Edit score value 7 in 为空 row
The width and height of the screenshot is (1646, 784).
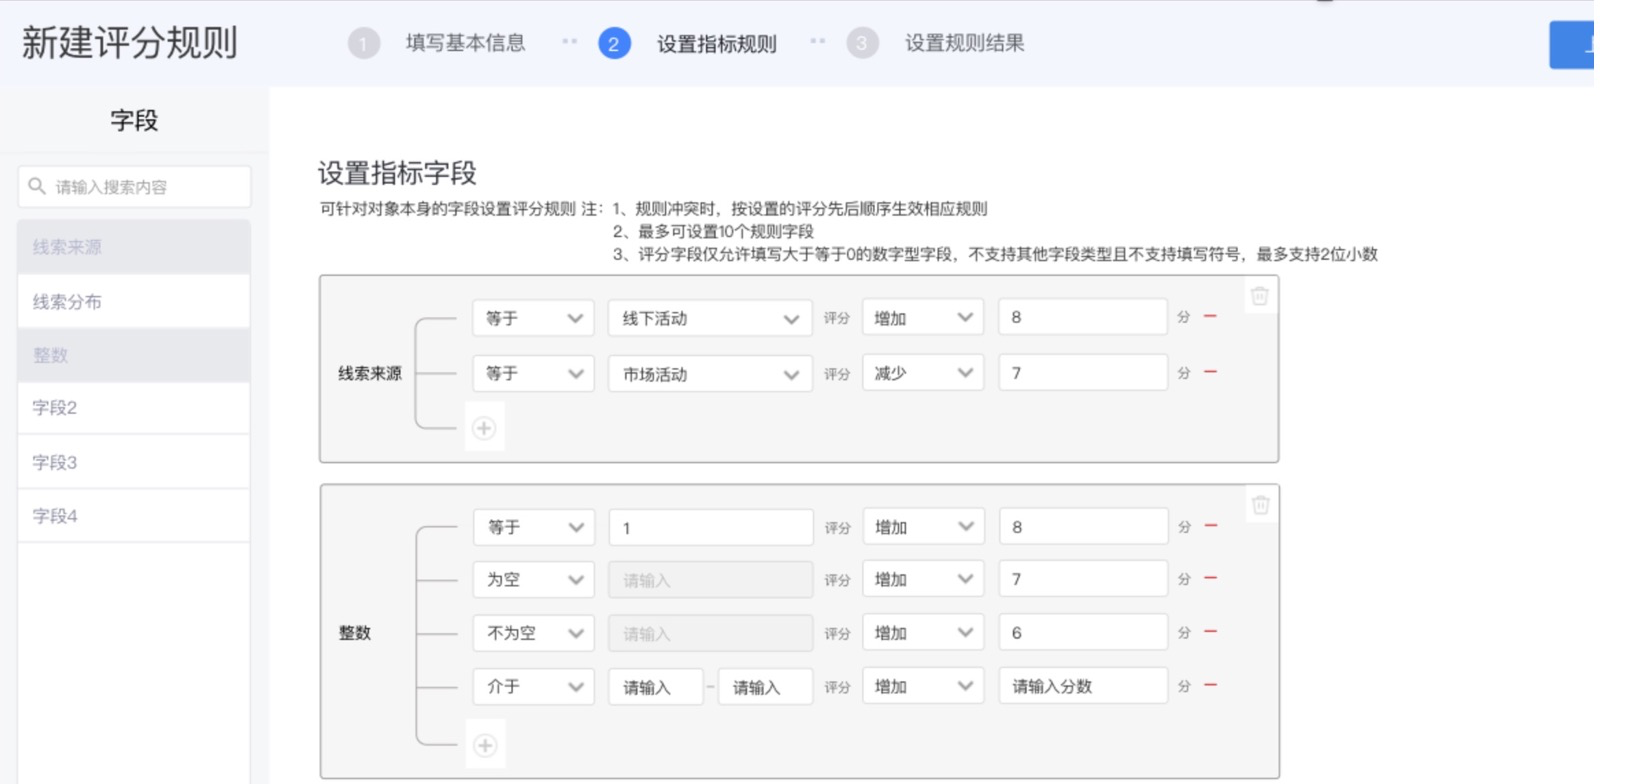[x=1083, y=579]
